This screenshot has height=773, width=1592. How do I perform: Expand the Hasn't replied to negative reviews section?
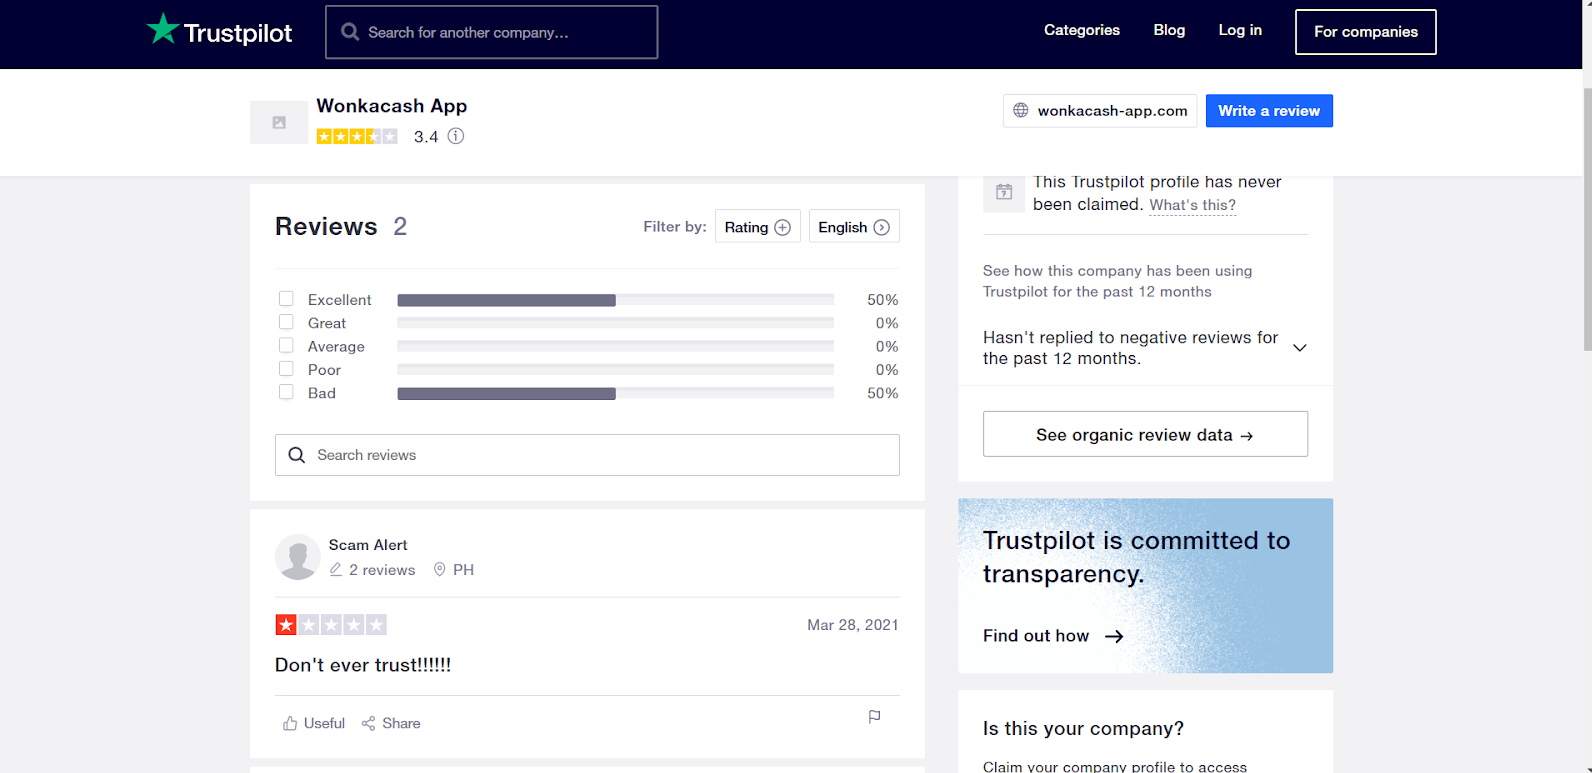(1300, 348)
